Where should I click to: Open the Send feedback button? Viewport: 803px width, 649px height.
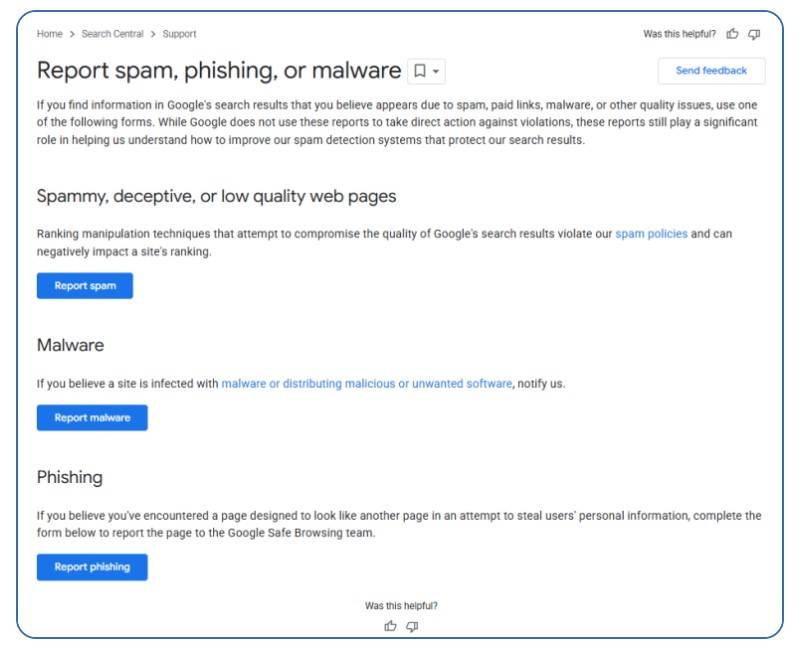711,71
